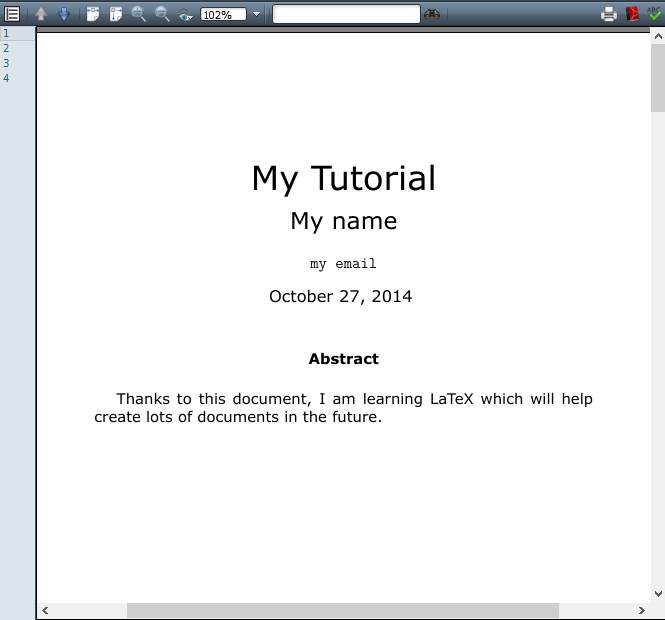This screenshot has width=665, height=620.
Task: Click the fit-to-height page icon
Action: (x=116, y=14)
